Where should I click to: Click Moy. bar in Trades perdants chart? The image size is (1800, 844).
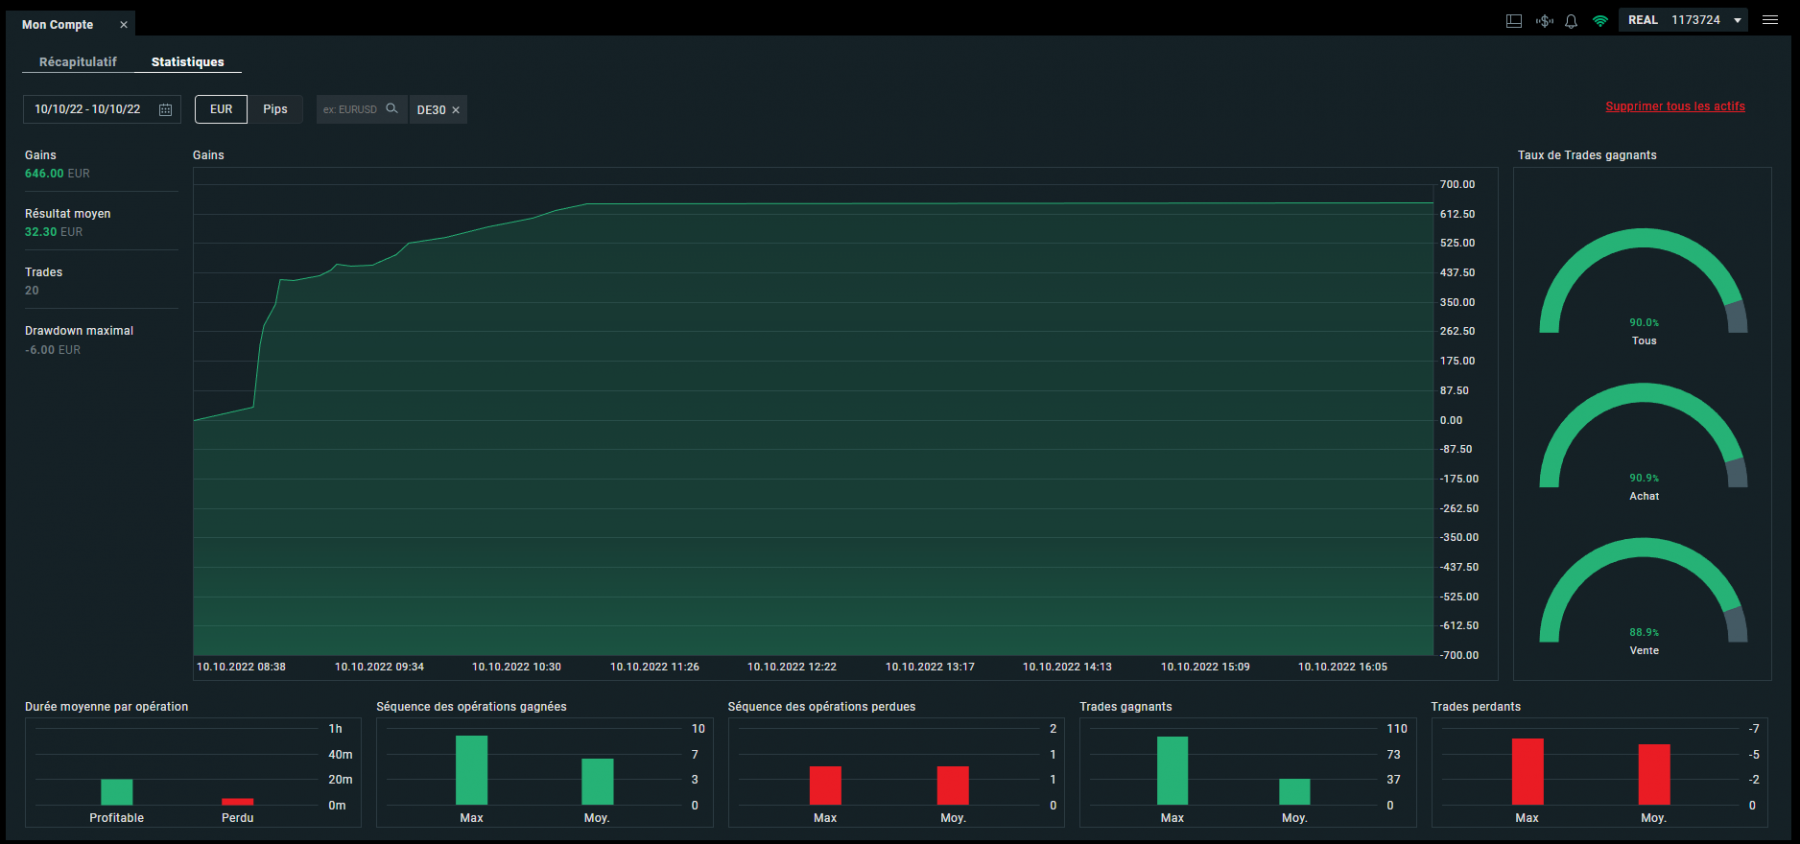tap(1654, 774)
